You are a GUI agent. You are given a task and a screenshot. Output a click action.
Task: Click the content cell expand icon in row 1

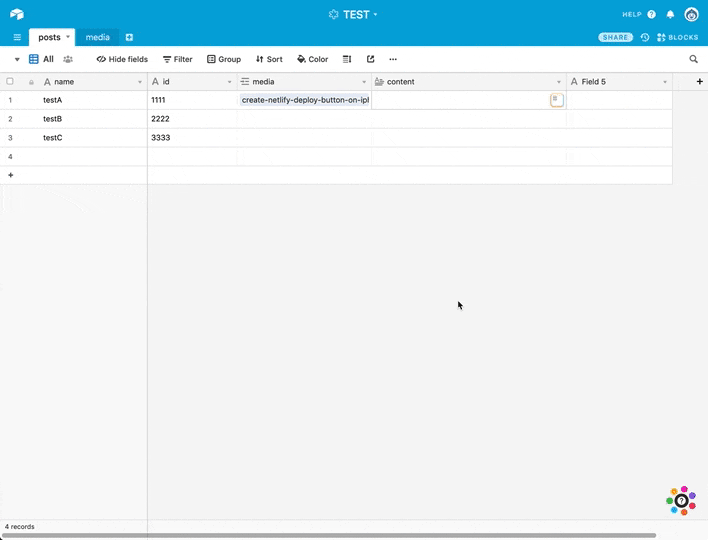557,100
